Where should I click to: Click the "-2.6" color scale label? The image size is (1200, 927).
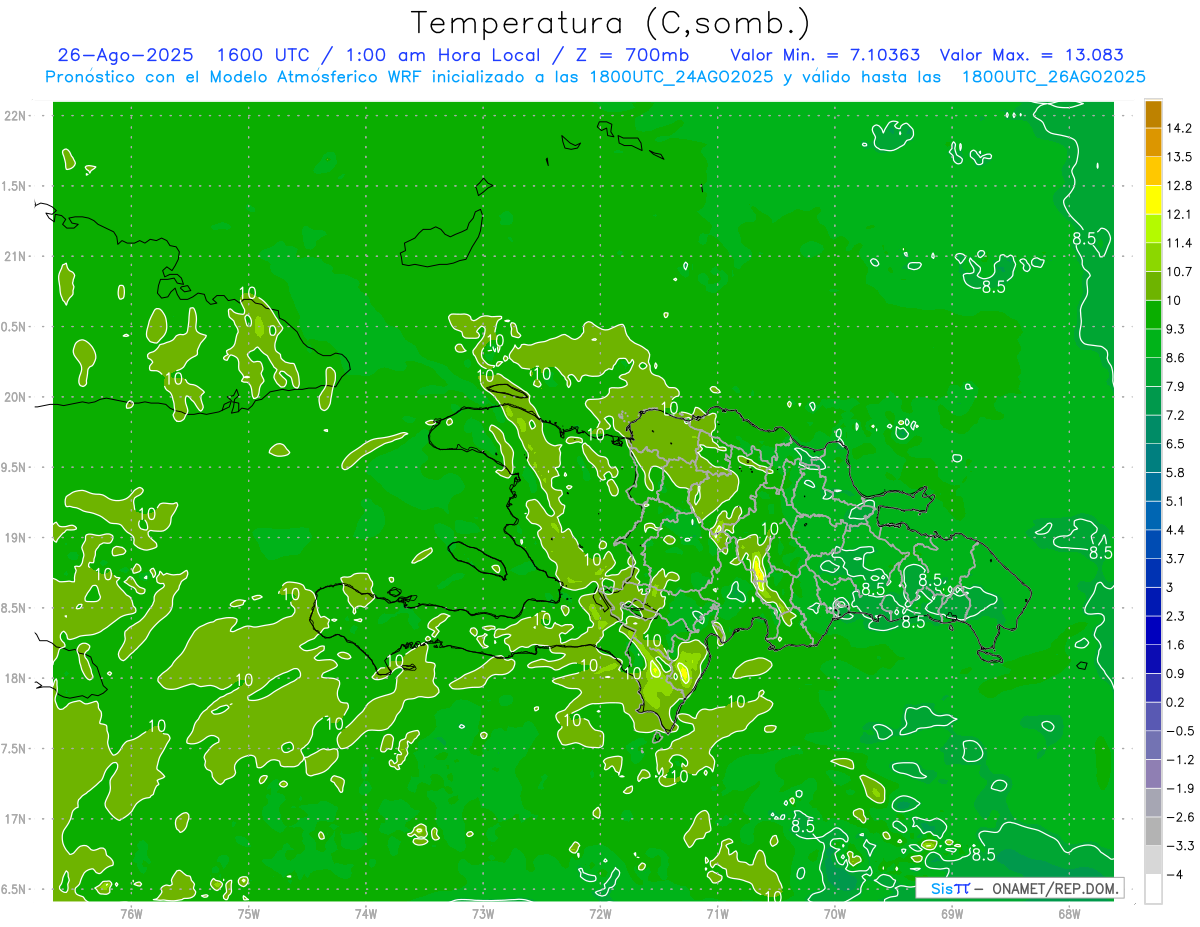(x=1180, y=817)
